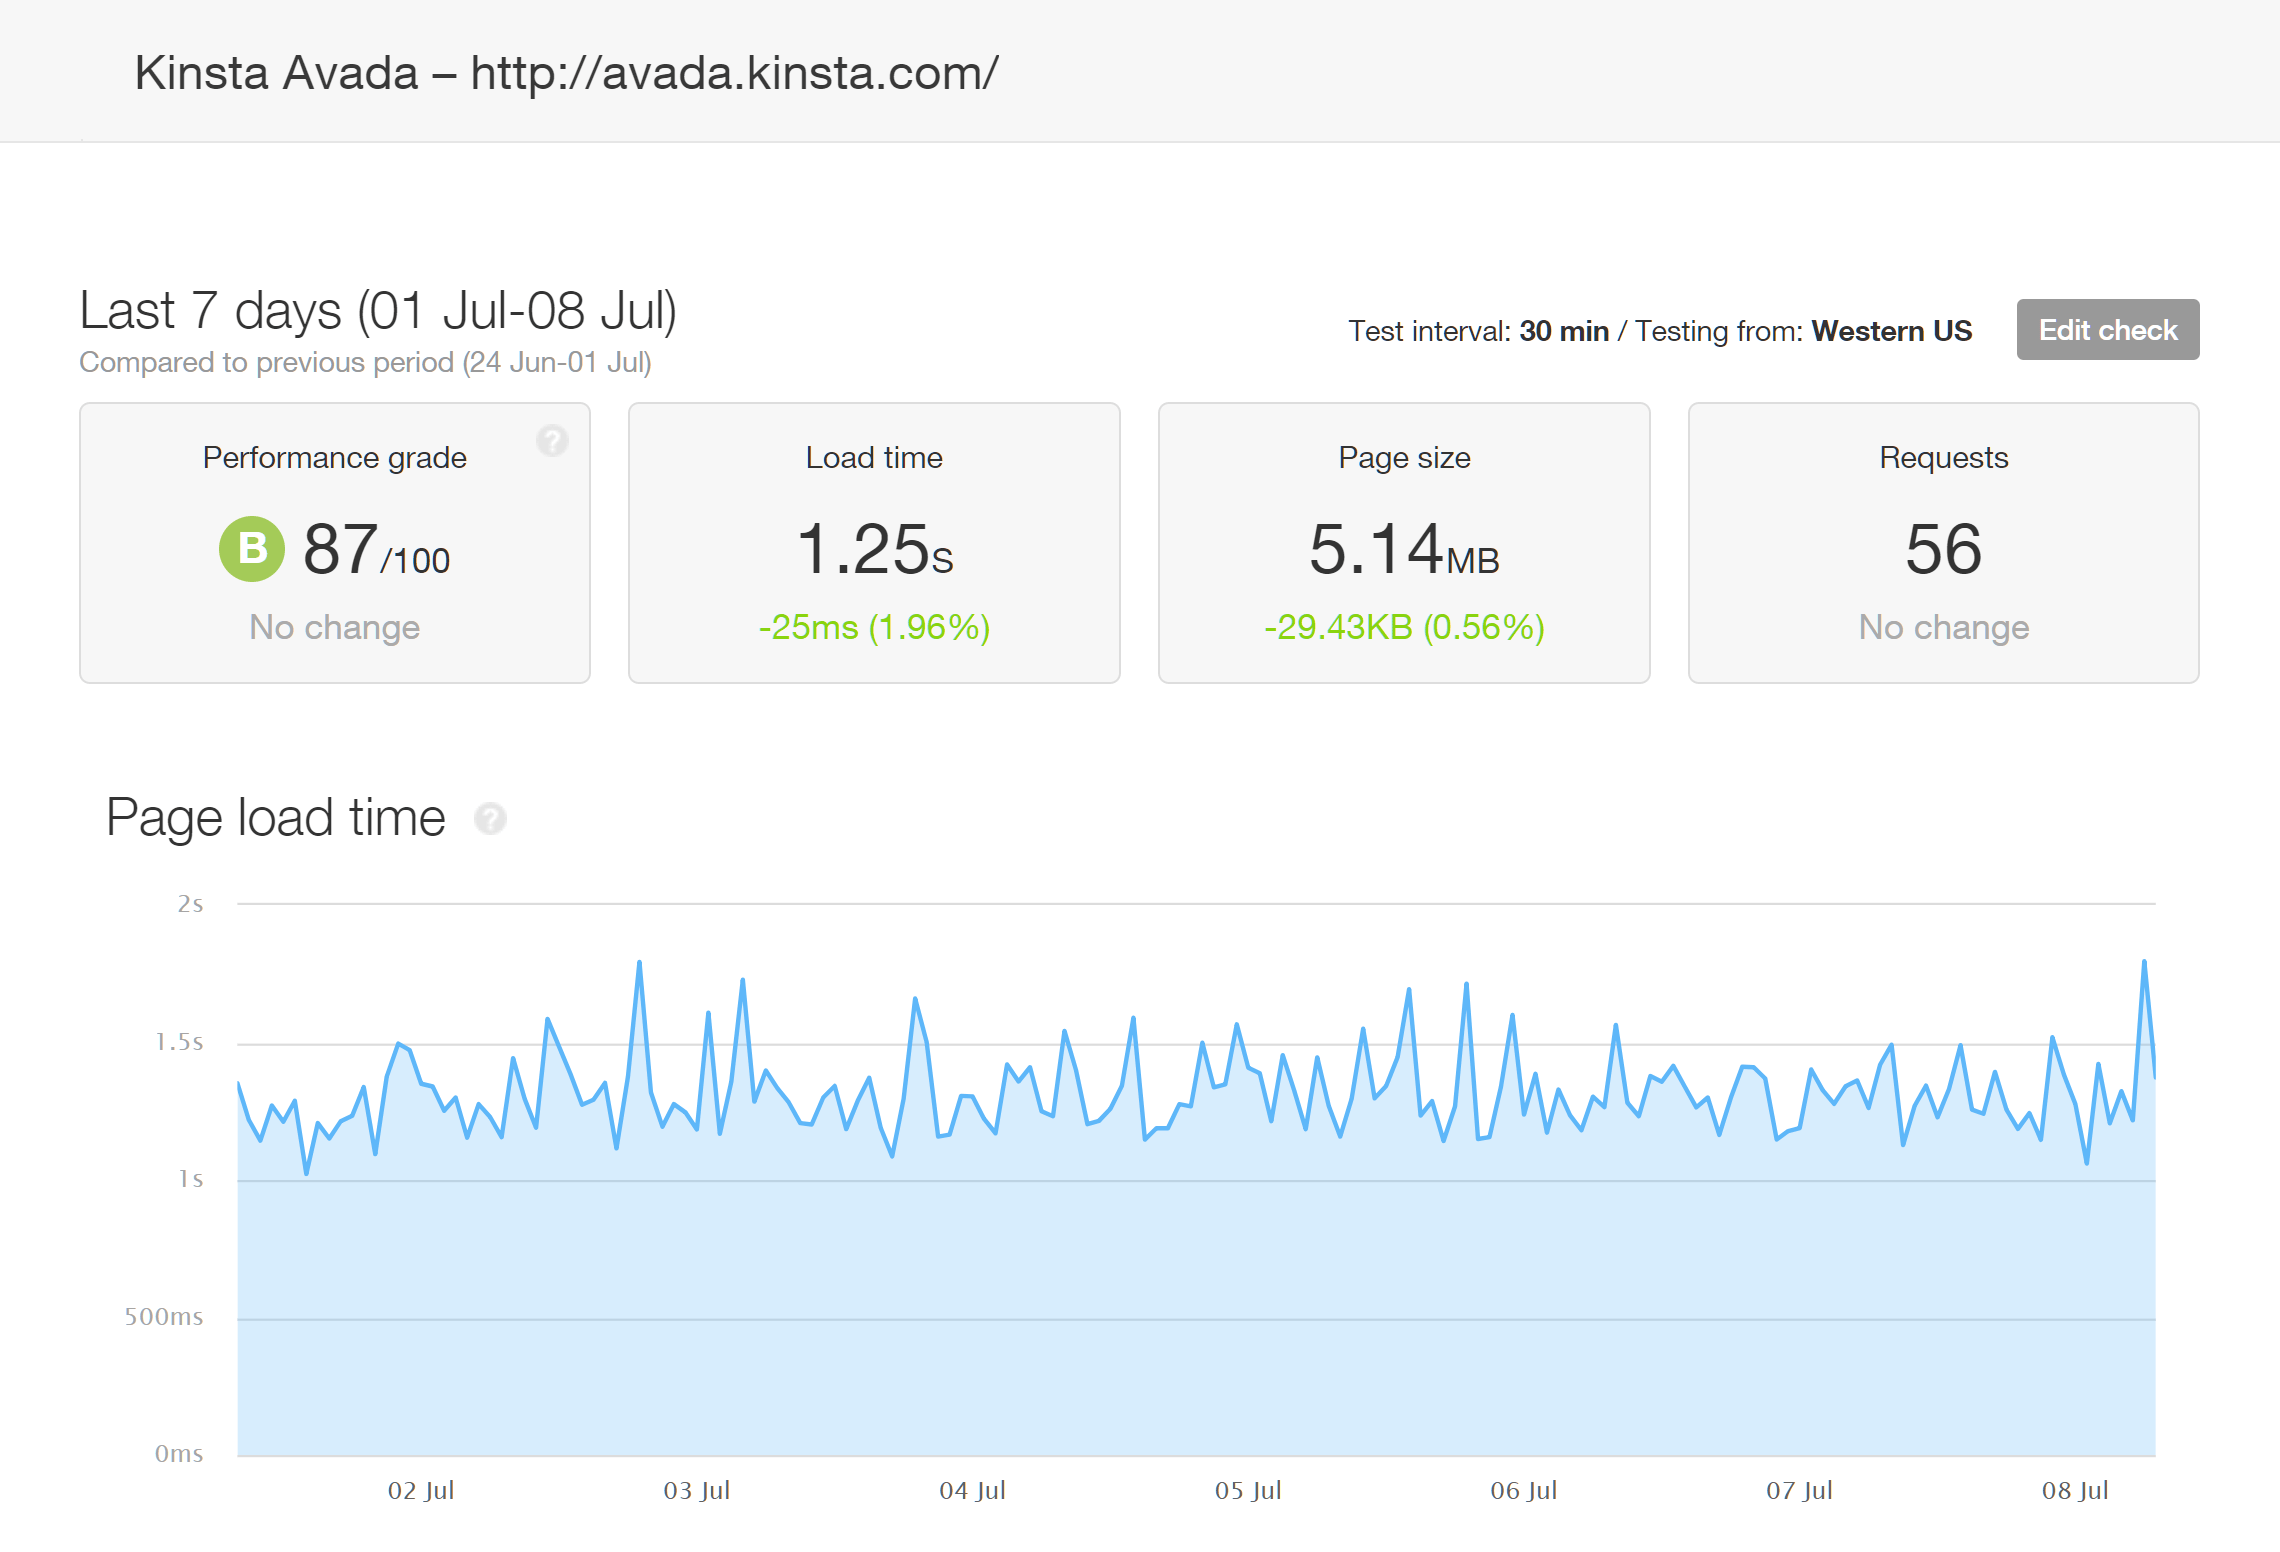The image size is (2280, 1552).
Task: Click the 2s y-axis label
Action: (190, 904)
